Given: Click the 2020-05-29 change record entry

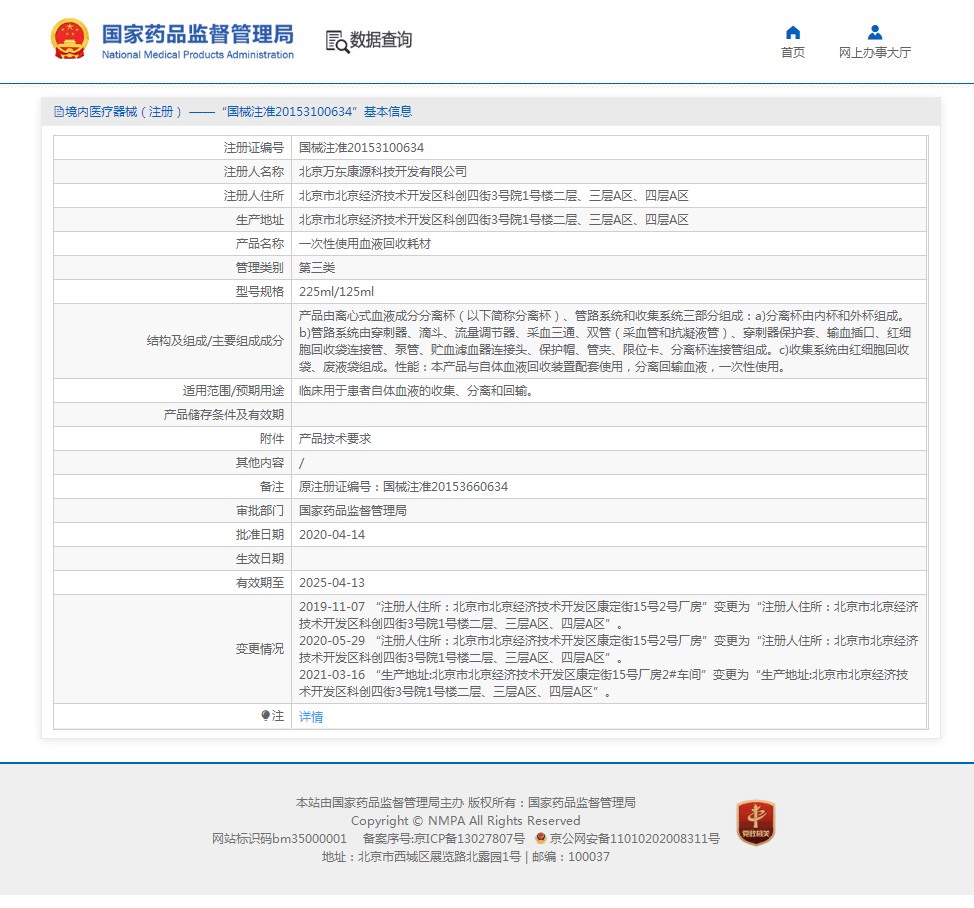Looking at the screenshot, I should coord(608,649).
